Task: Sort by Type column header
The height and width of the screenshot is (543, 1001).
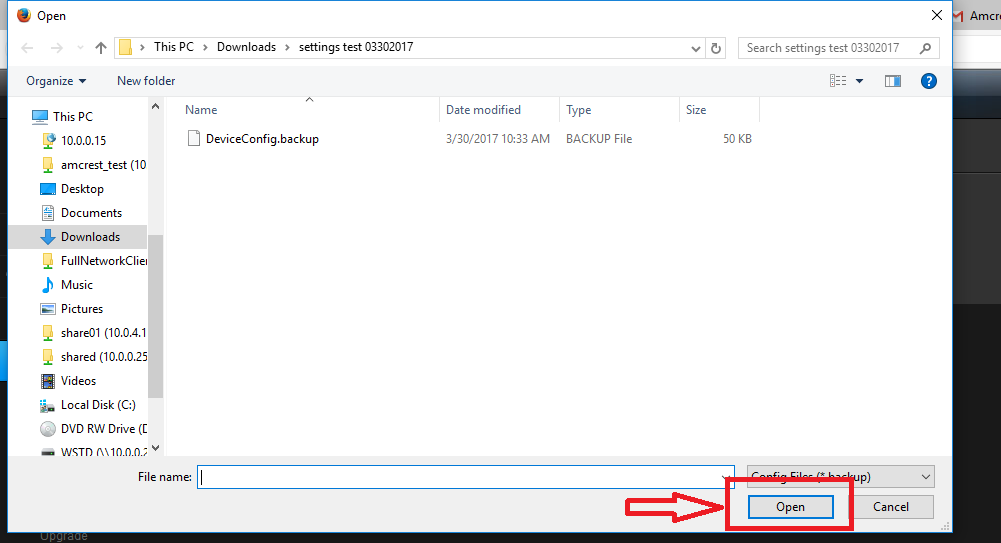Action: (x=578, y=110)
